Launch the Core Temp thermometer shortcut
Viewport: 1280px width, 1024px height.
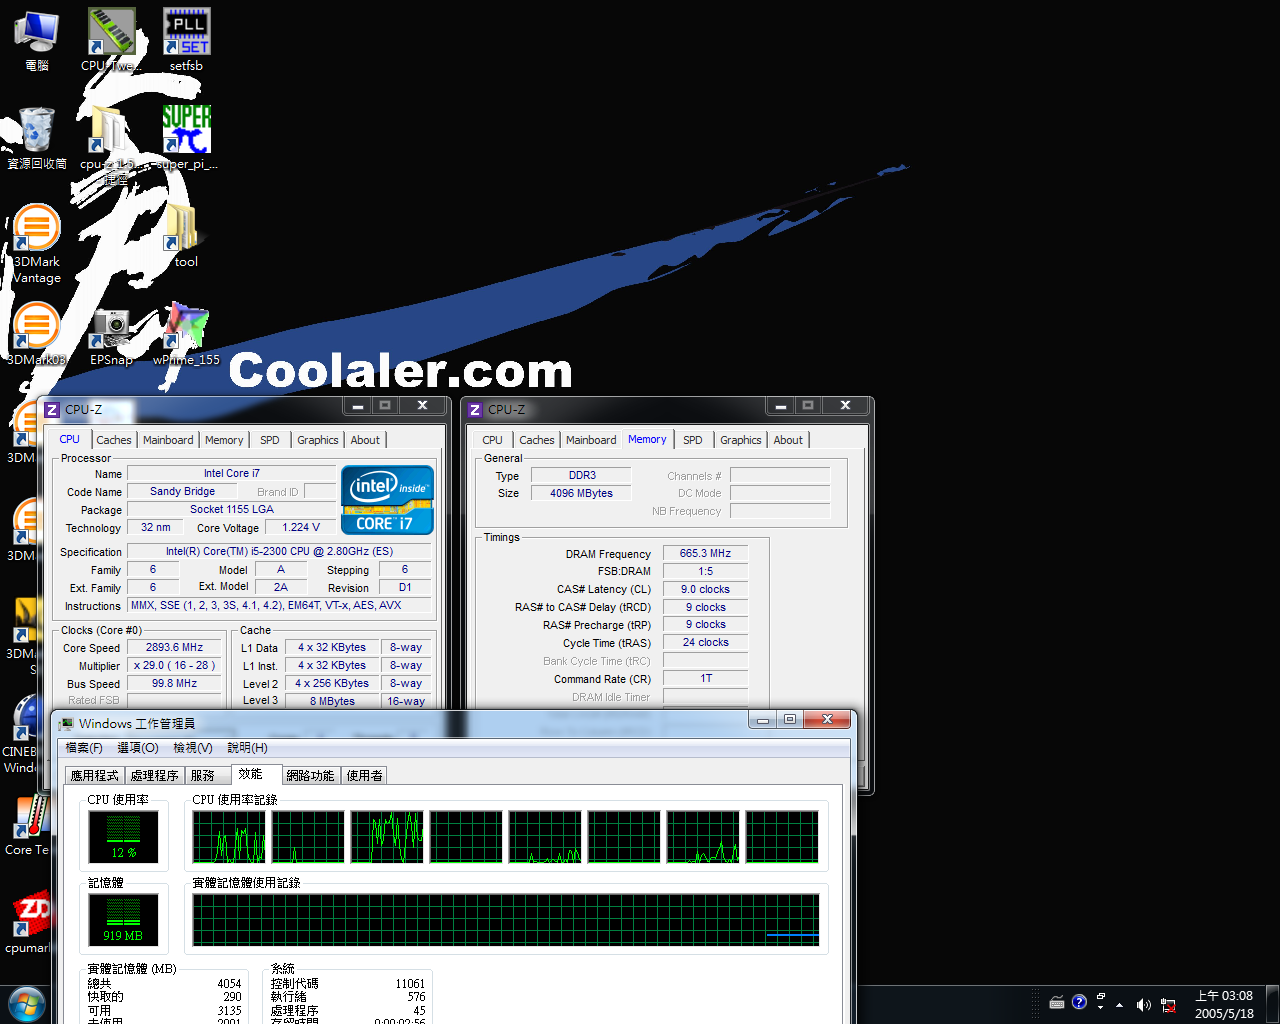point(28,825)
